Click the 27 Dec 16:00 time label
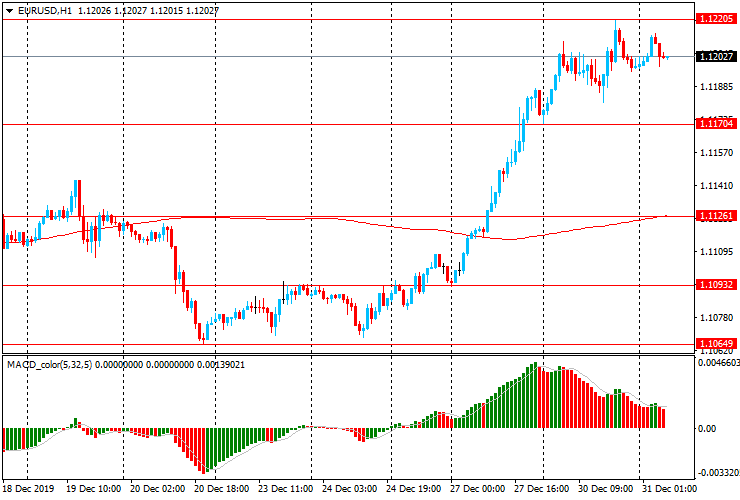 (542, 489)
